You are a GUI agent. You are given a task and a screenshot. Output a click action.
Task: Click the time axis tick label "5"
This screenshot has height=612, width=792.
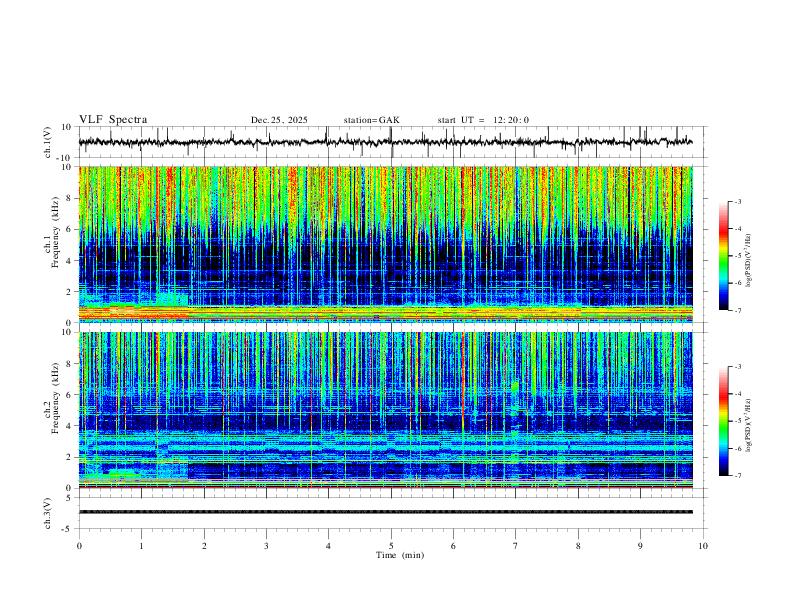pos(391,546)
